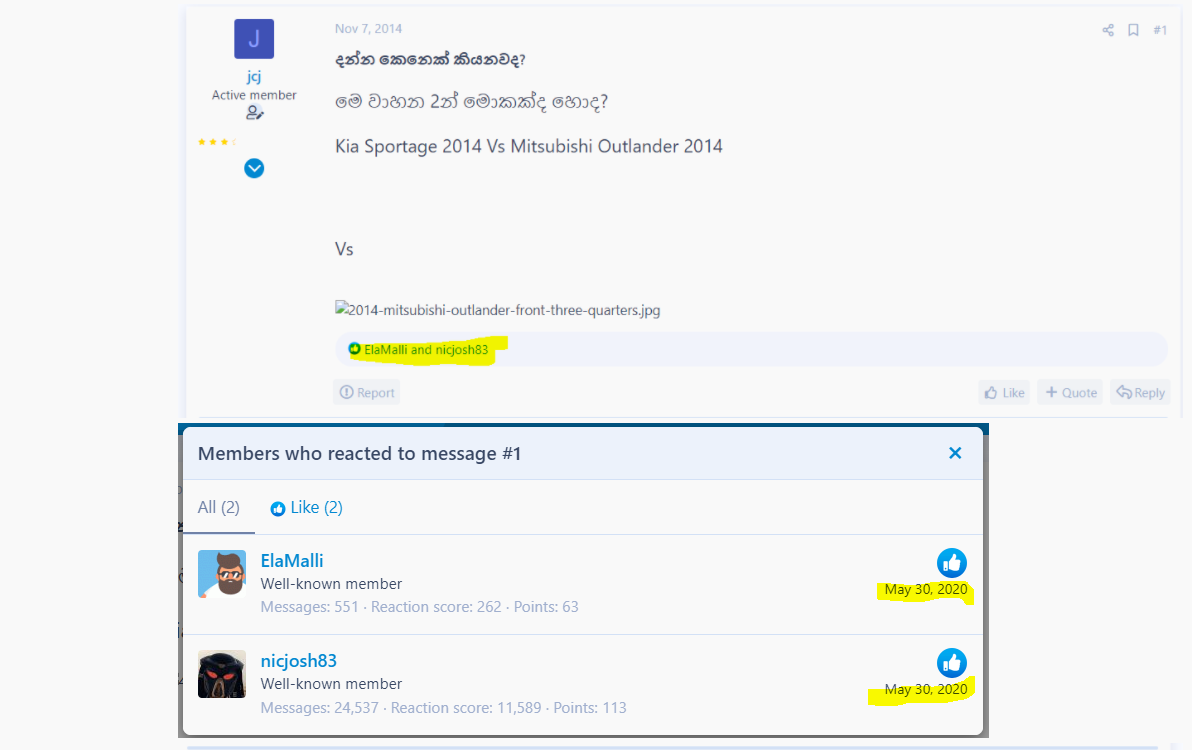The height and width of the screenshot is (750, 1192).
Task: Select 'Reaction score: 11,589' in nicjosh83's row
Action: [466, 707]
